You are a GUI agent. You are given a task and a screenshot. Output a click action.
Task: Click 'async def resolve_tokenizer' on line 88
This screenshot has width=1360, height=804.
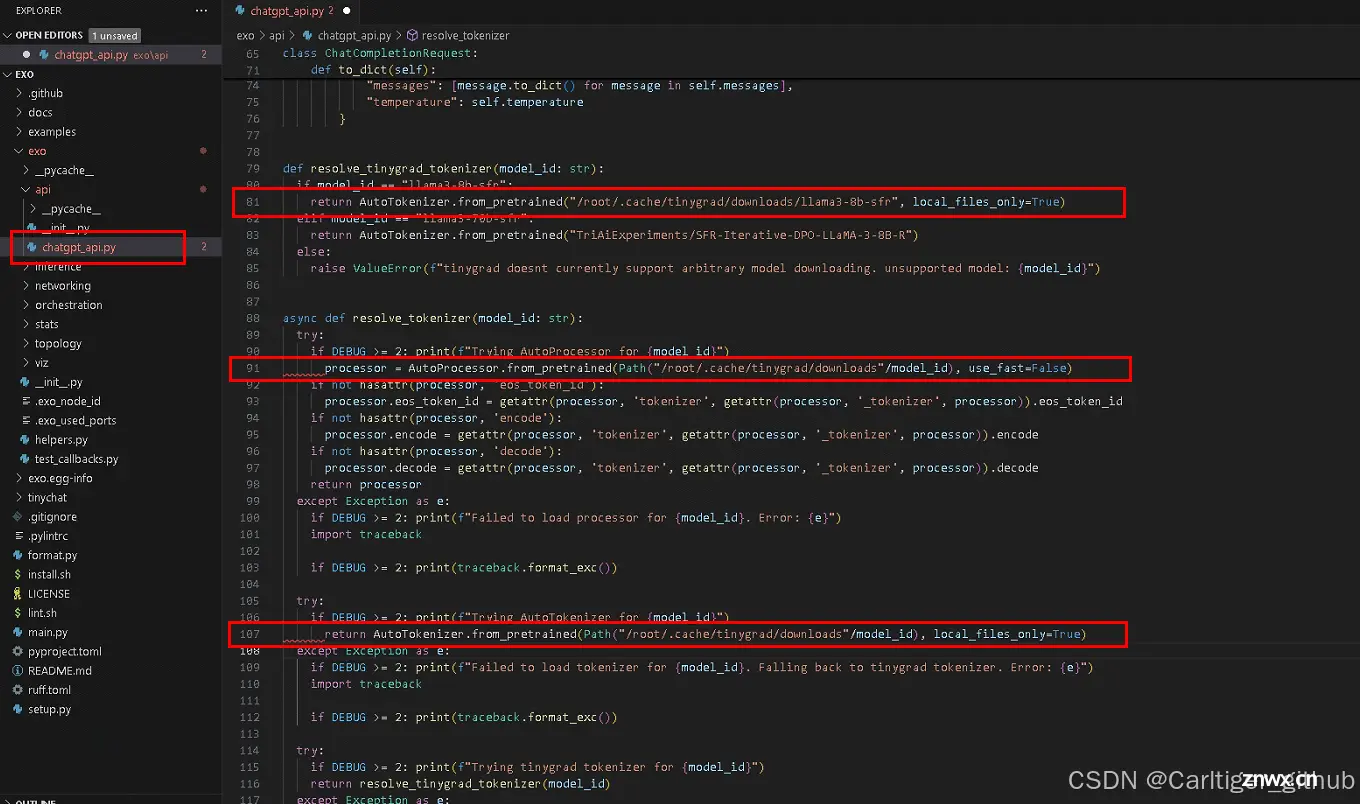pyautogui.click(x=377, y=318)
